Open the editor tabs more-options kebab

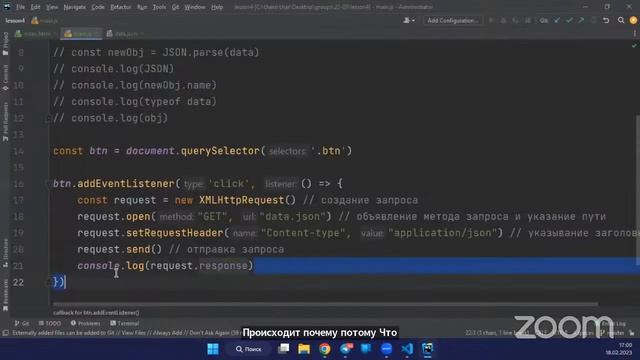click(x=634, y=34)
